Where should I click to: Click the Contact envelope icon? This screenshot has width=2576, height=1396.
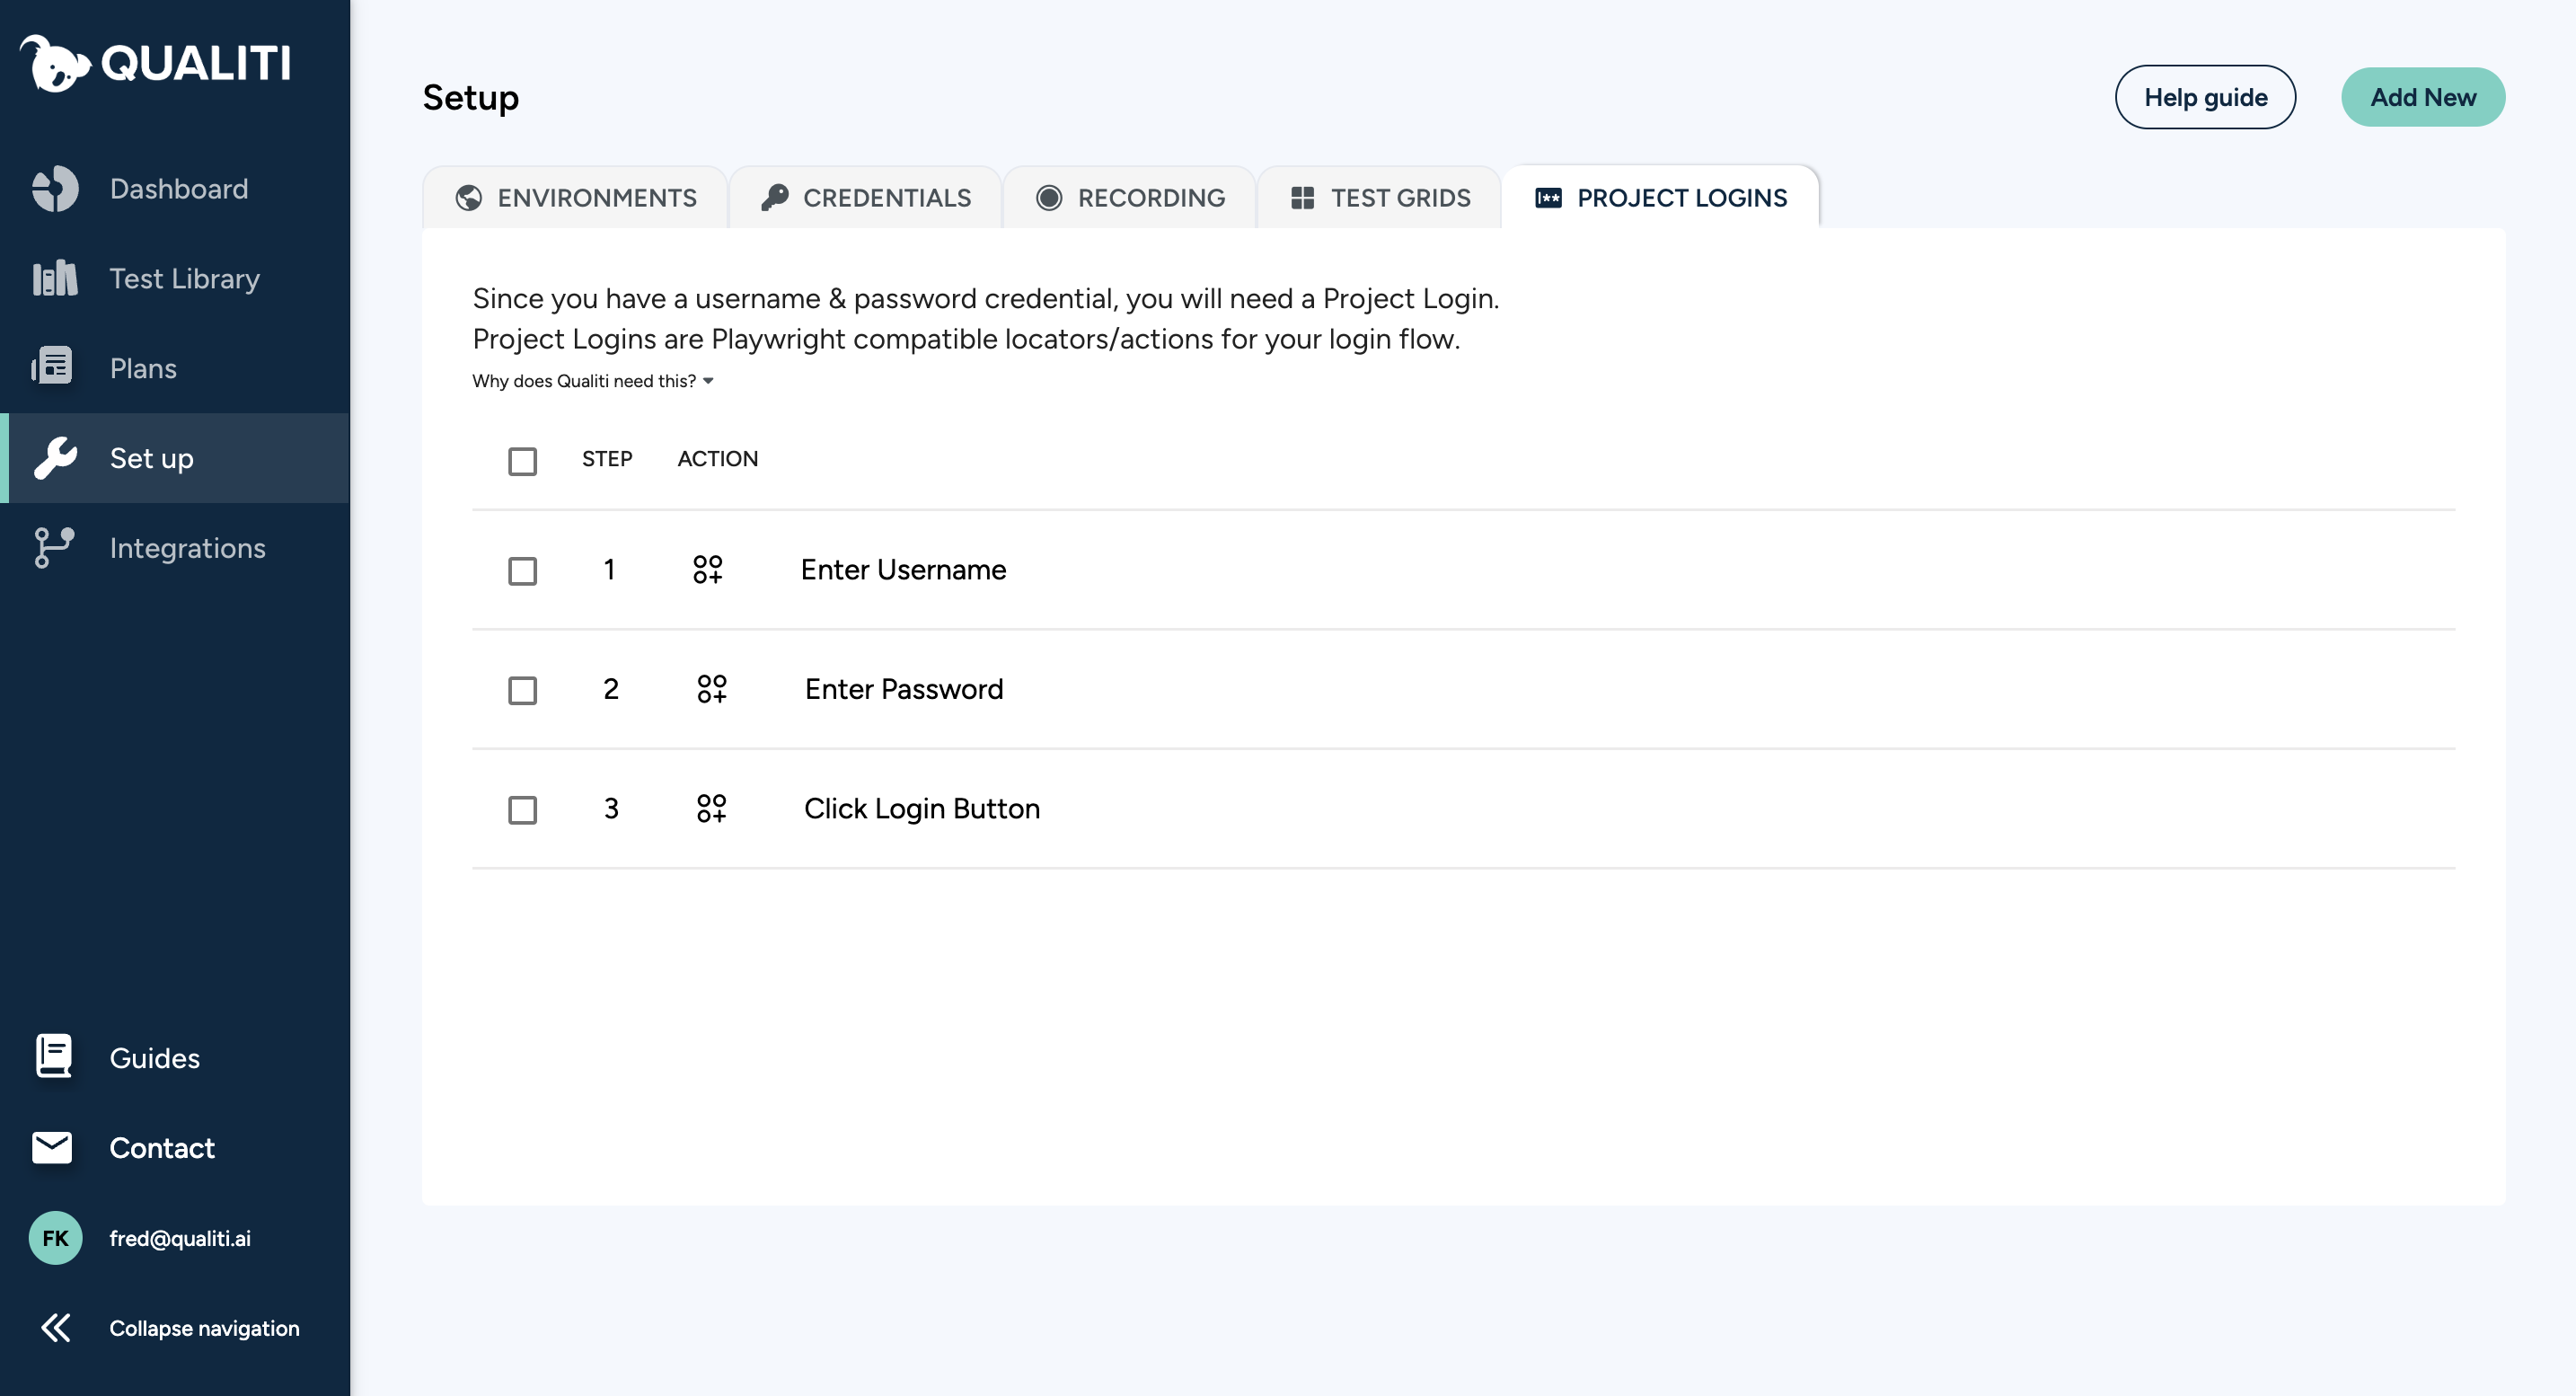52,1148
